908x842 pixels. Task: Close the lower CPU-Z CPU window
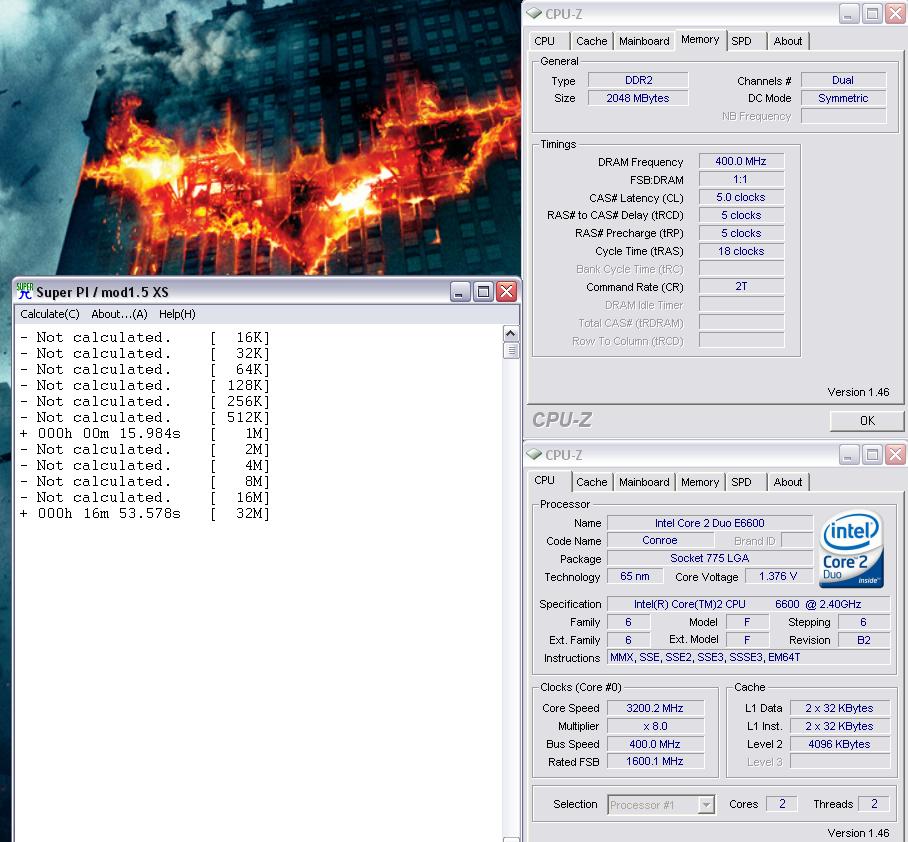pyautogui.click(x=895, y=455)
